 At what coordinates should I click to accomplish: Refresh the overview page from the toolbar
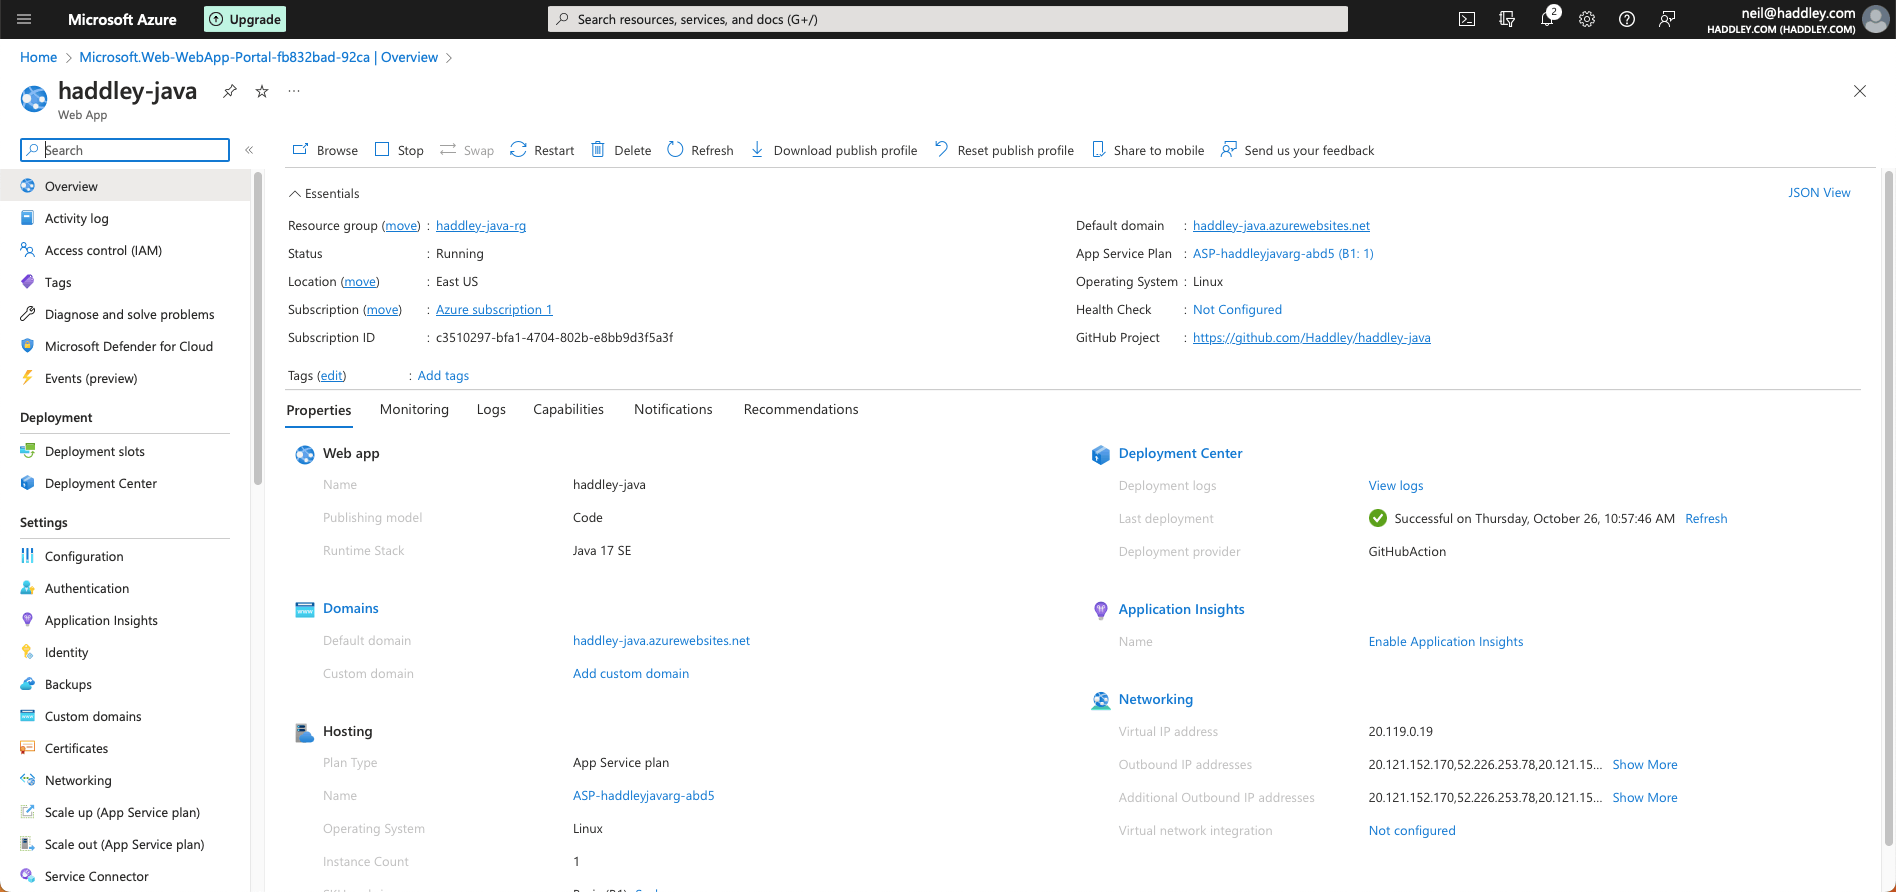[700, 150]
